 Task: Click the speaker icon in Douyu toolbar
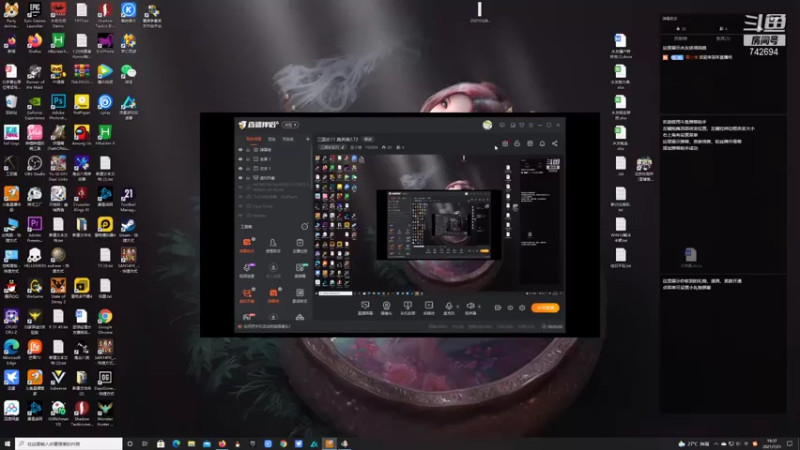click(470, 306)
